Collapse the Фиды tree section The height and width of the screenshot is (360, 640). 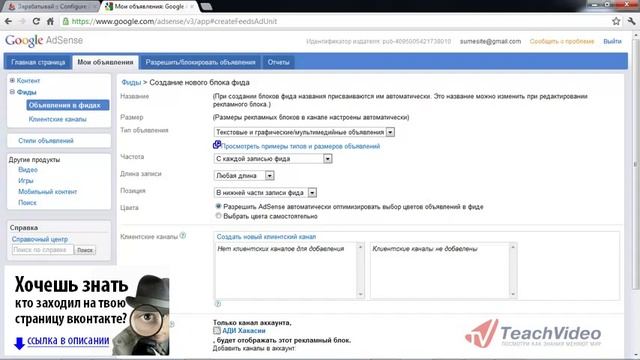(12, 92)
